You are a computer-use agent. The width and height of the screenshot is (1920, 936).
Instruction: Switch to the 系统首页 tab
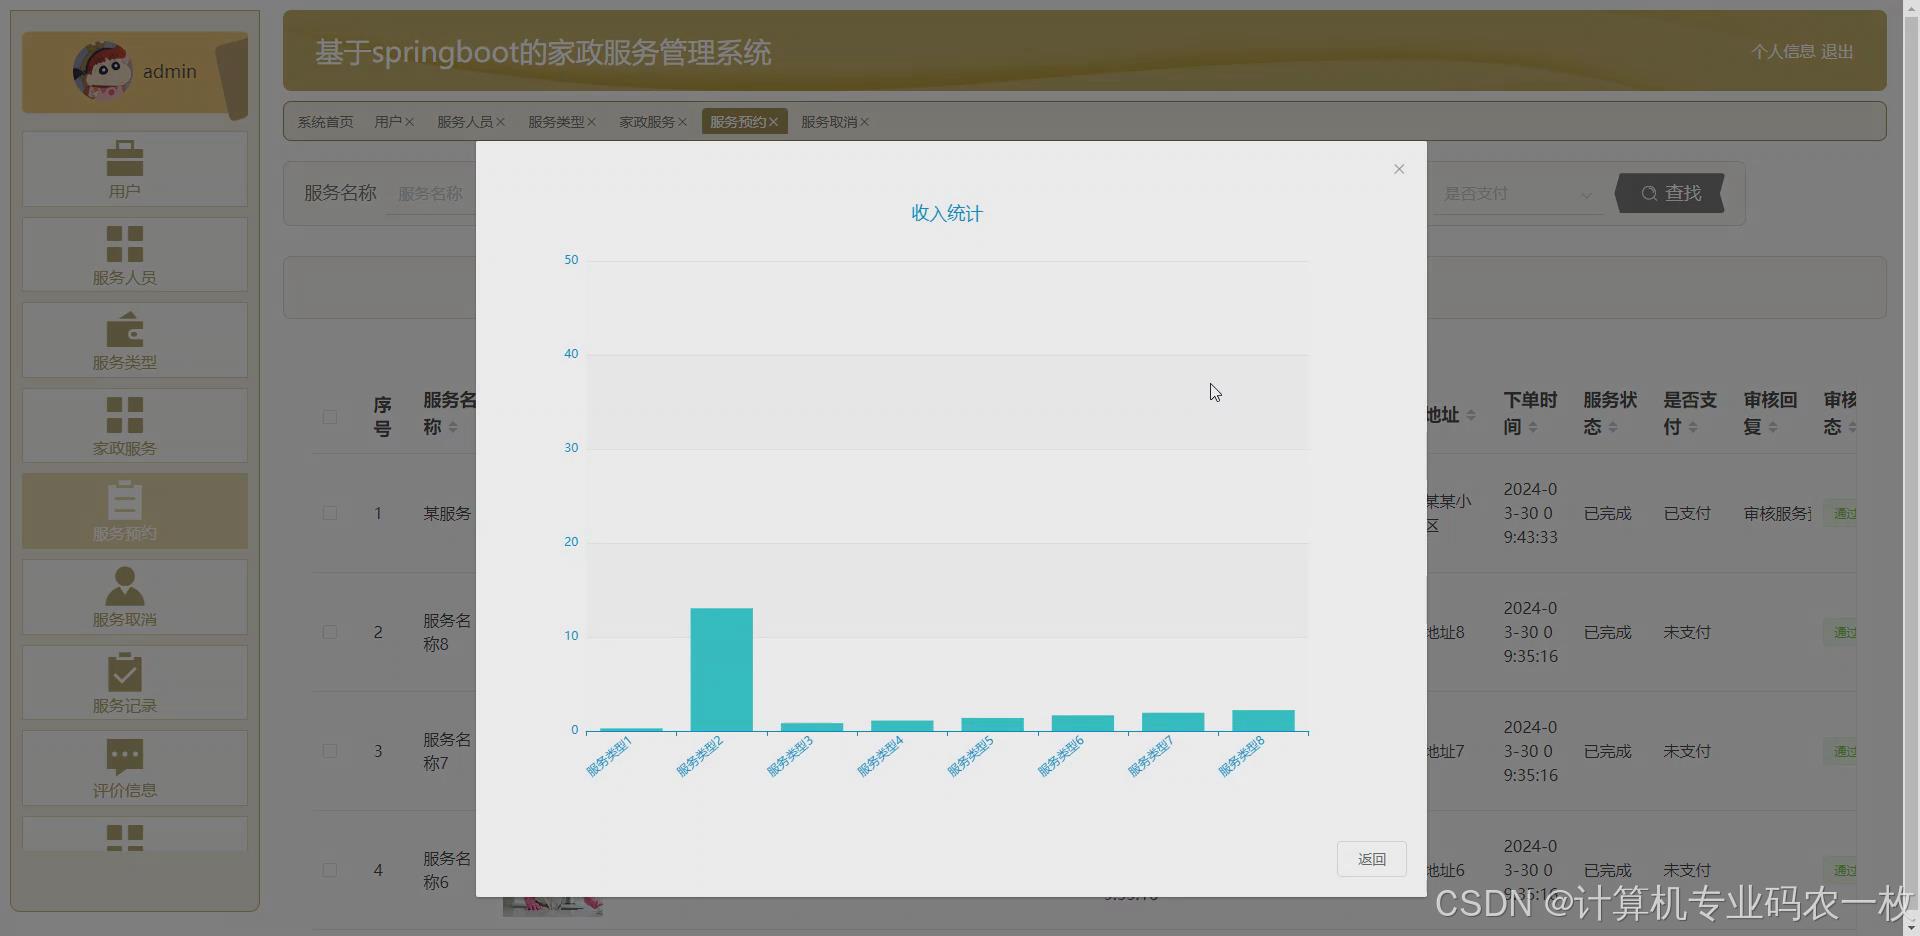point(325,121)
